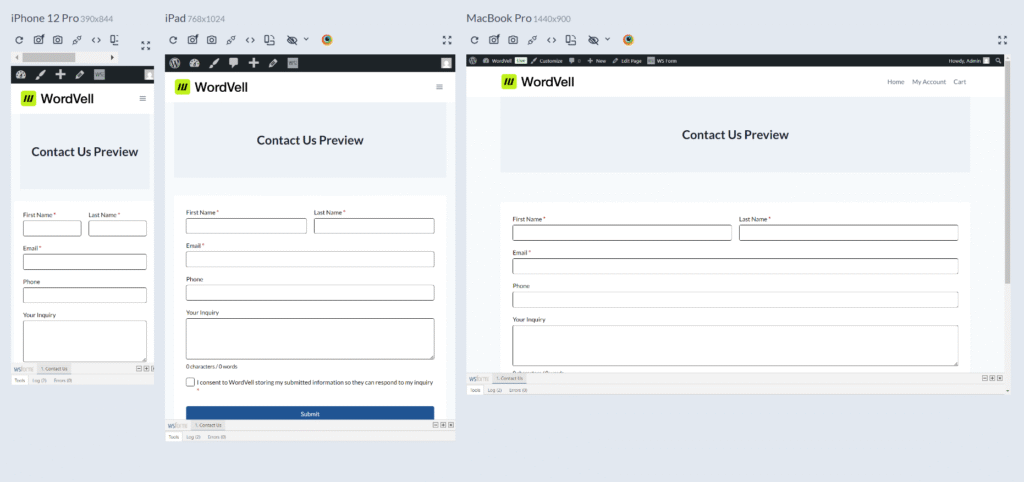Reload the iPhone 12 Pro preview
The image size is (1024, 482).
tap(19, 41)
